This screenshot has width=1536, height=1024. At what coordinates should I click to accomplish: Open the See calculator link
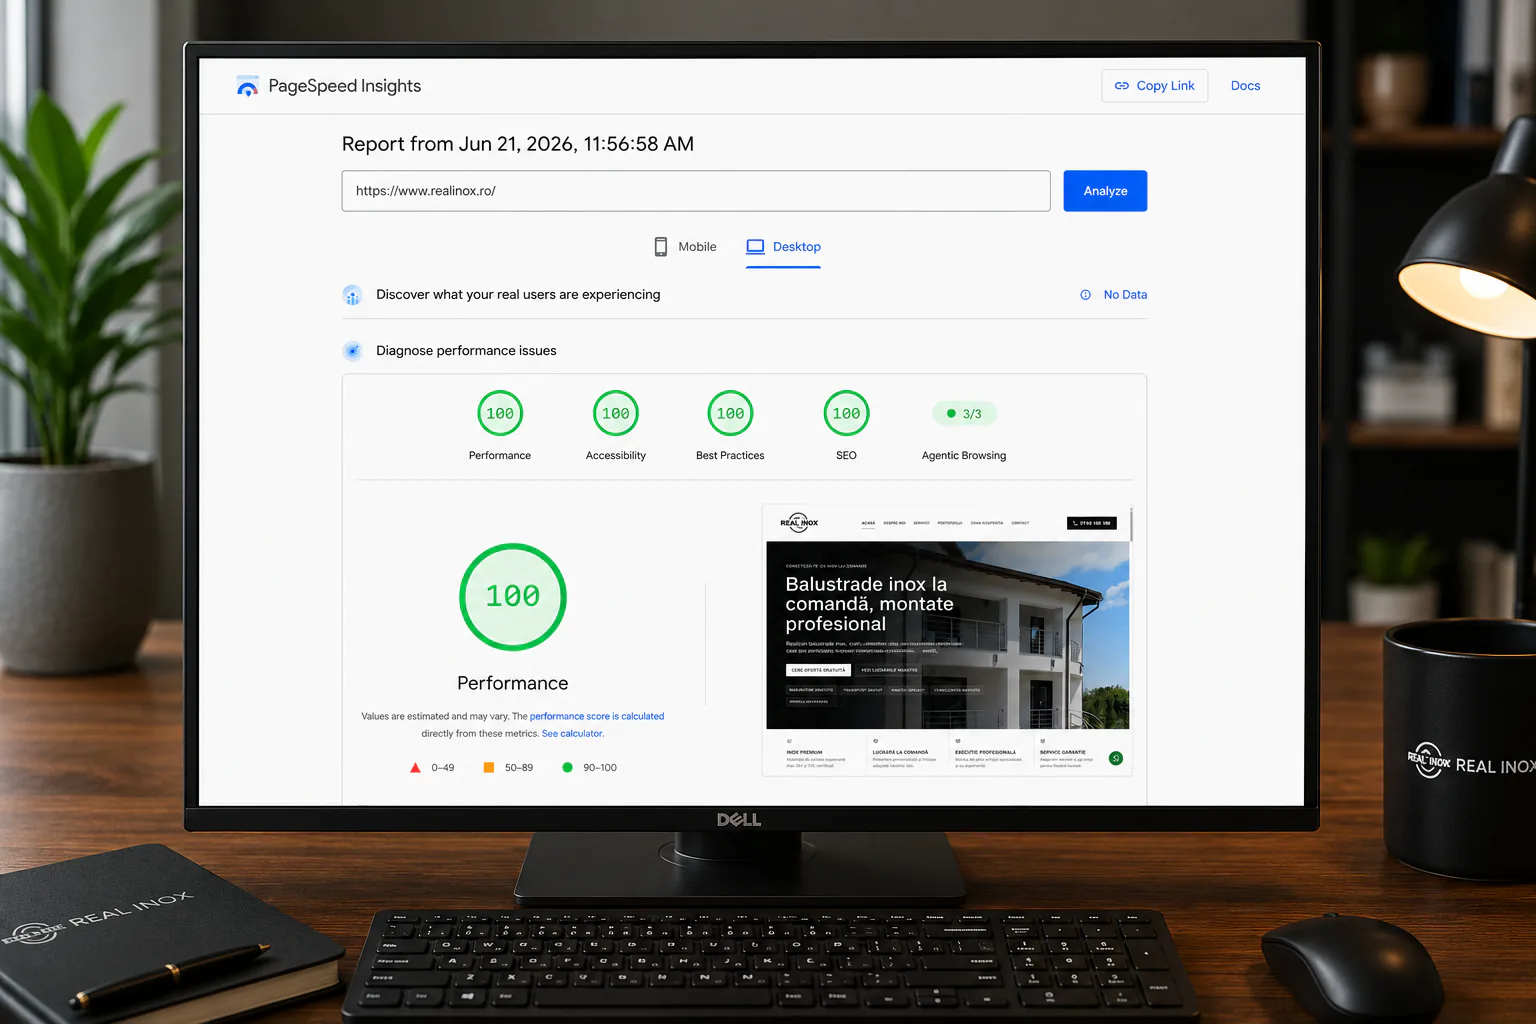click(573, 733)
